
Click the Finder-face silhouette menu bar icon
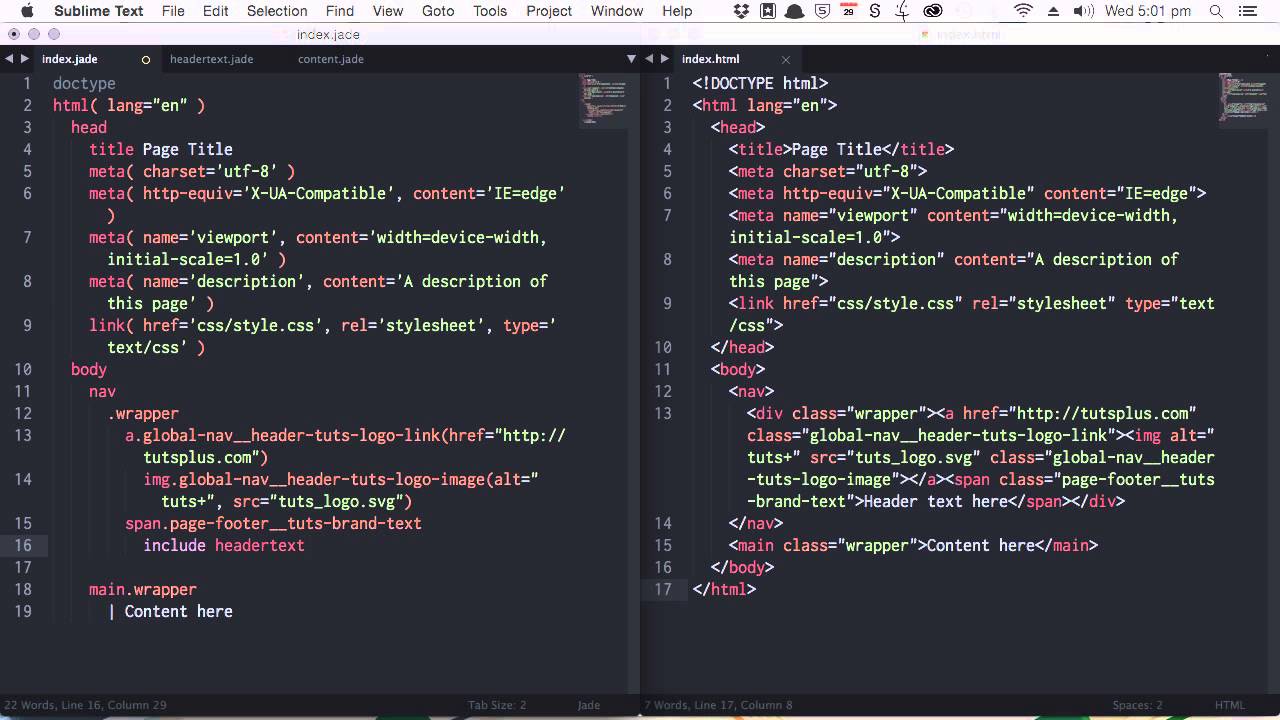tap(902, 11)
